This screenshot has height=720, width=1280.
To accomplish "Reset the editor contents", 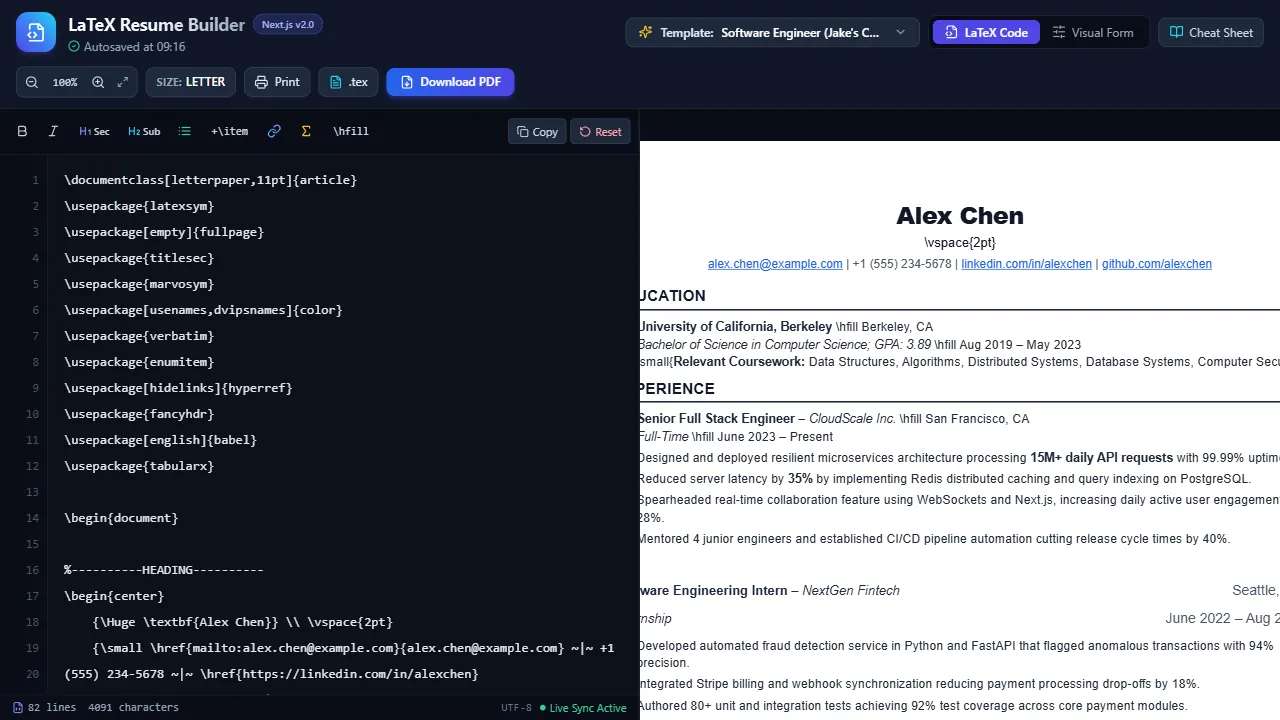I will pyautogui.click(x=600, y=131).
